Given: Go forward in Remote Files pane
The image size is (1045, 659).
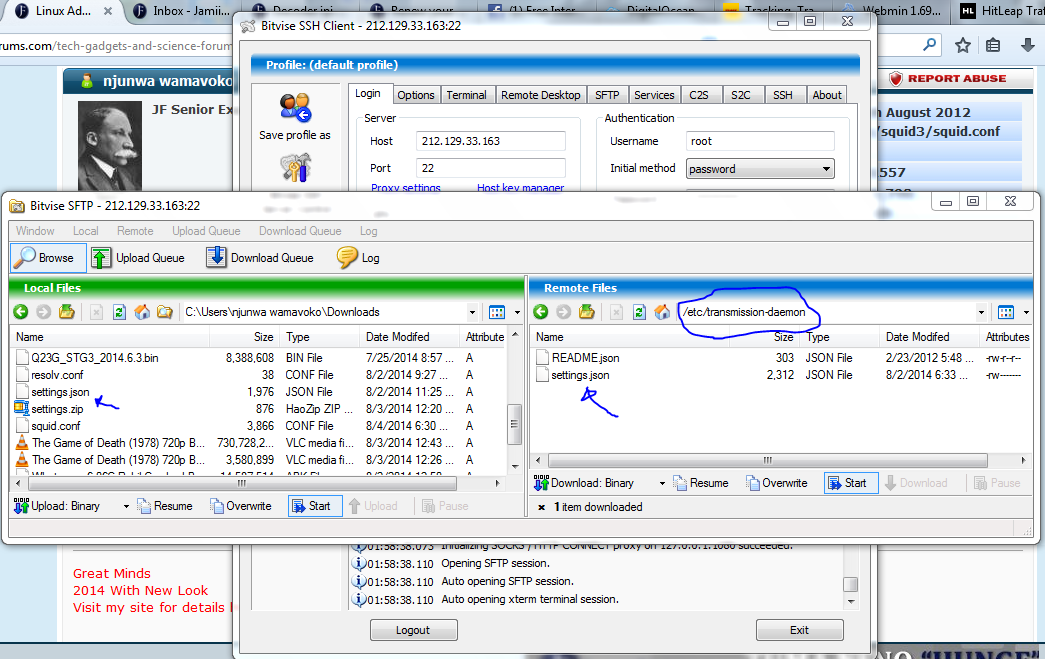Looking at the screenshot, I should click(x=563, y=312).
